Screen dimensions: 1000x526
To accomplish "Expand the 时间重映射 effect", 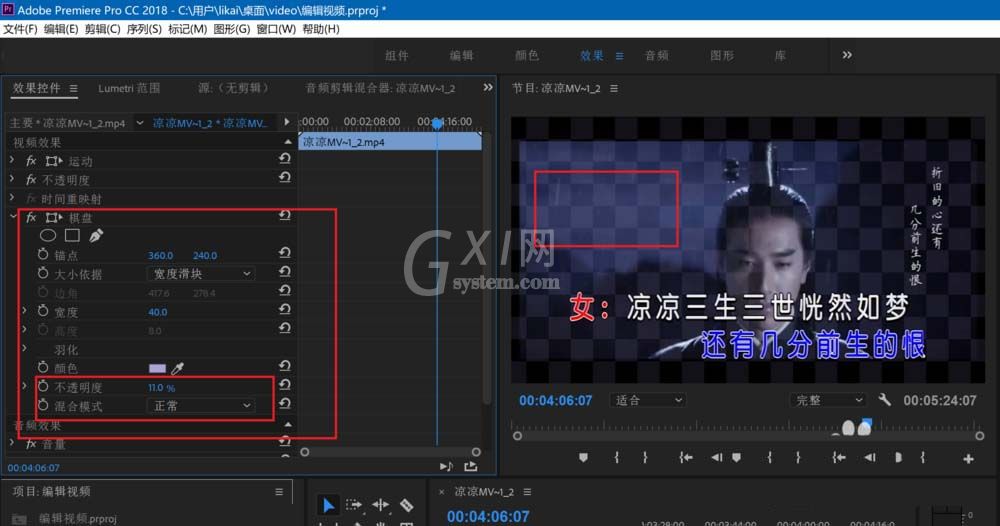I will coord(12,198).
